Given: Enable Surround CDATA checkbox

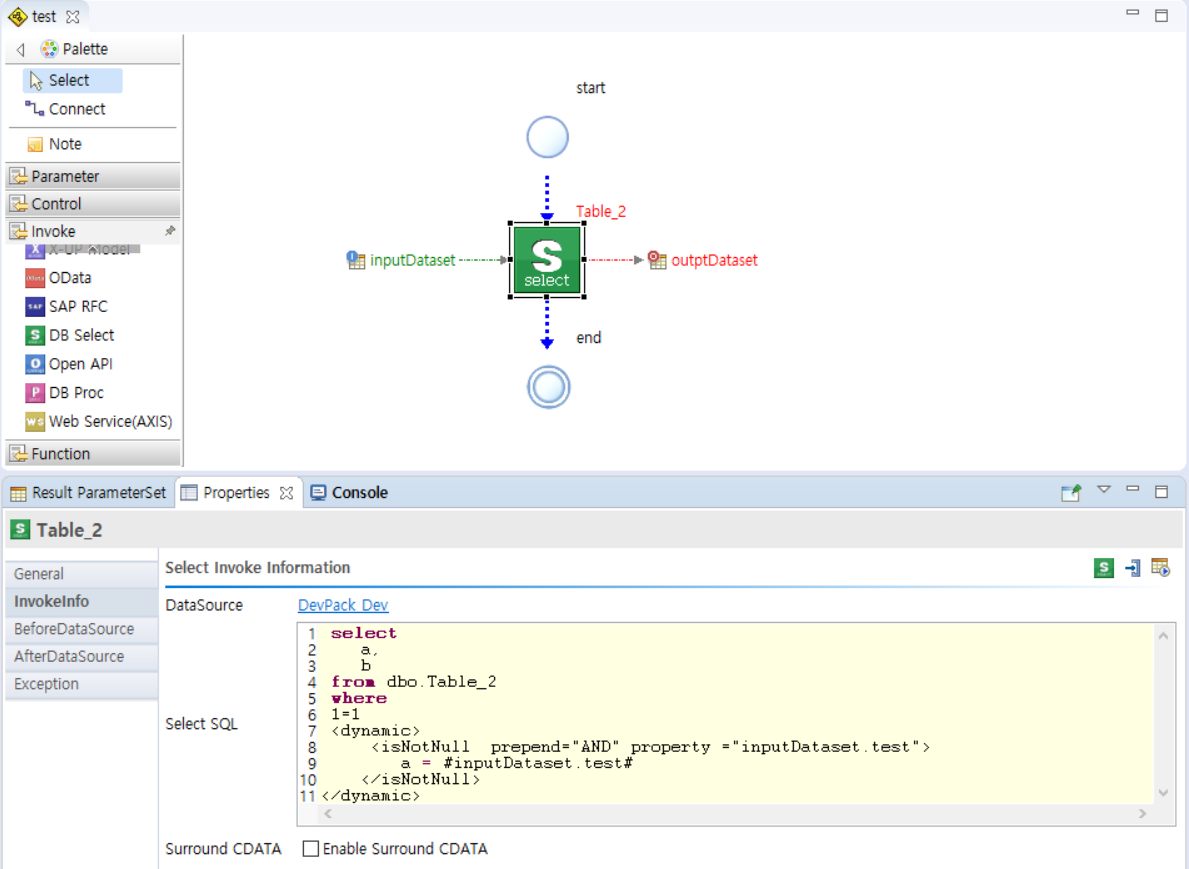Looking at the screenshot, I should click(x=311, y=849).
